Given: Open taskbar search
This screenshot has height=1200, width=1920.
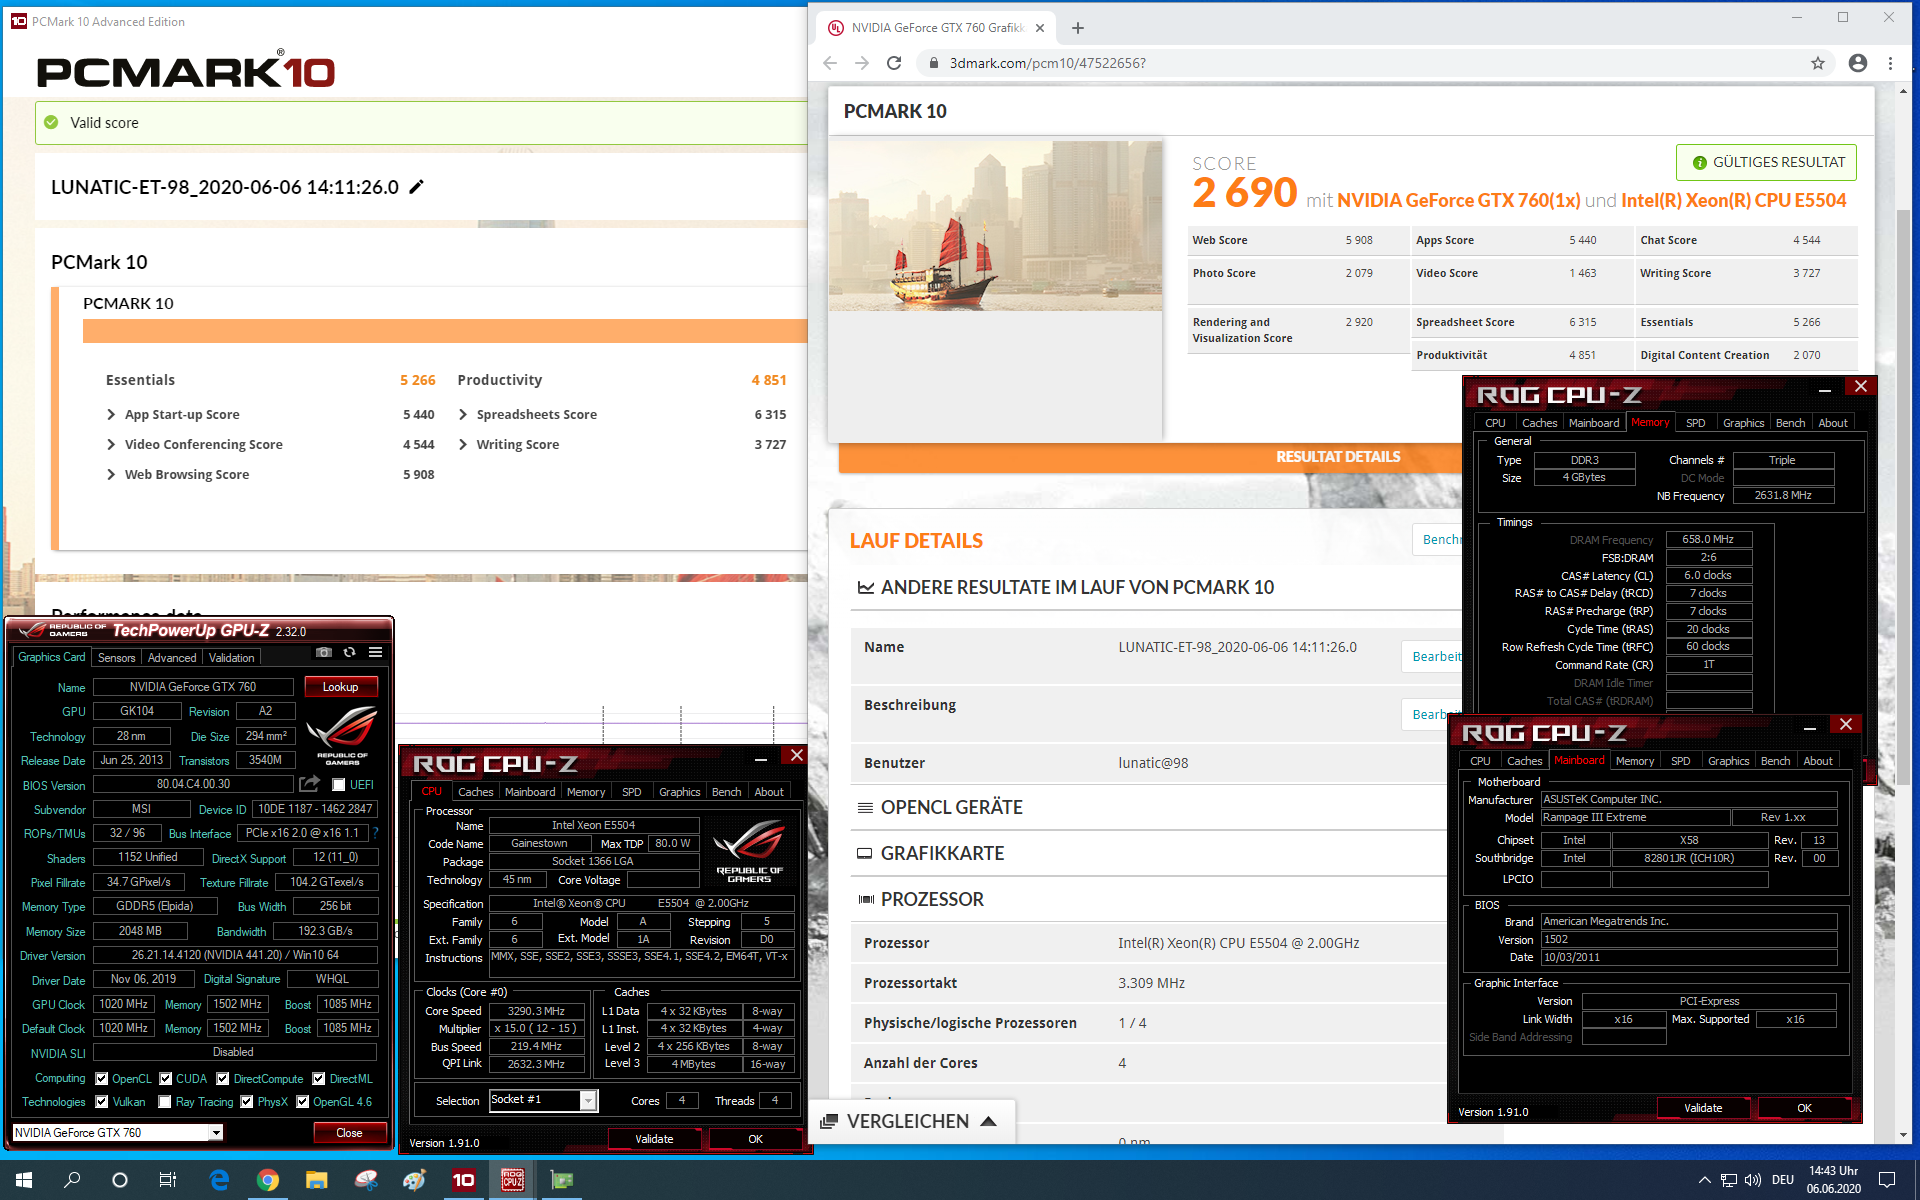Looking at the screenshot, I should coord(72,1180).
